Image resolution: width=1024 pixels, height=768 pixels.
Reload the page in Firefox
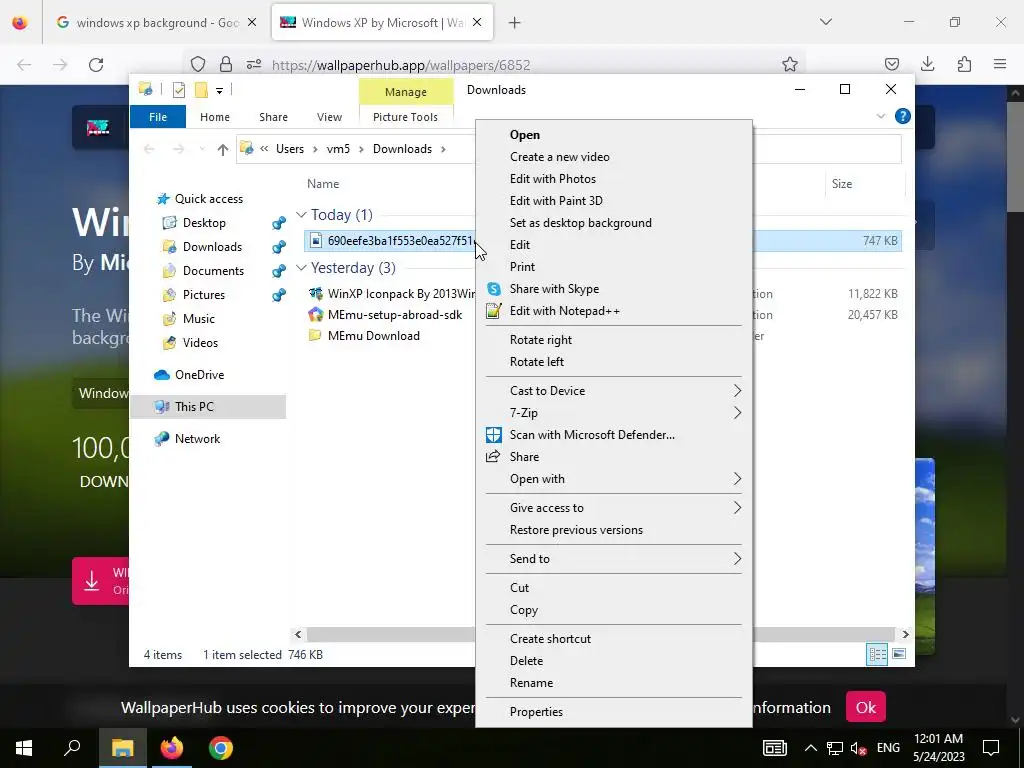96,65
